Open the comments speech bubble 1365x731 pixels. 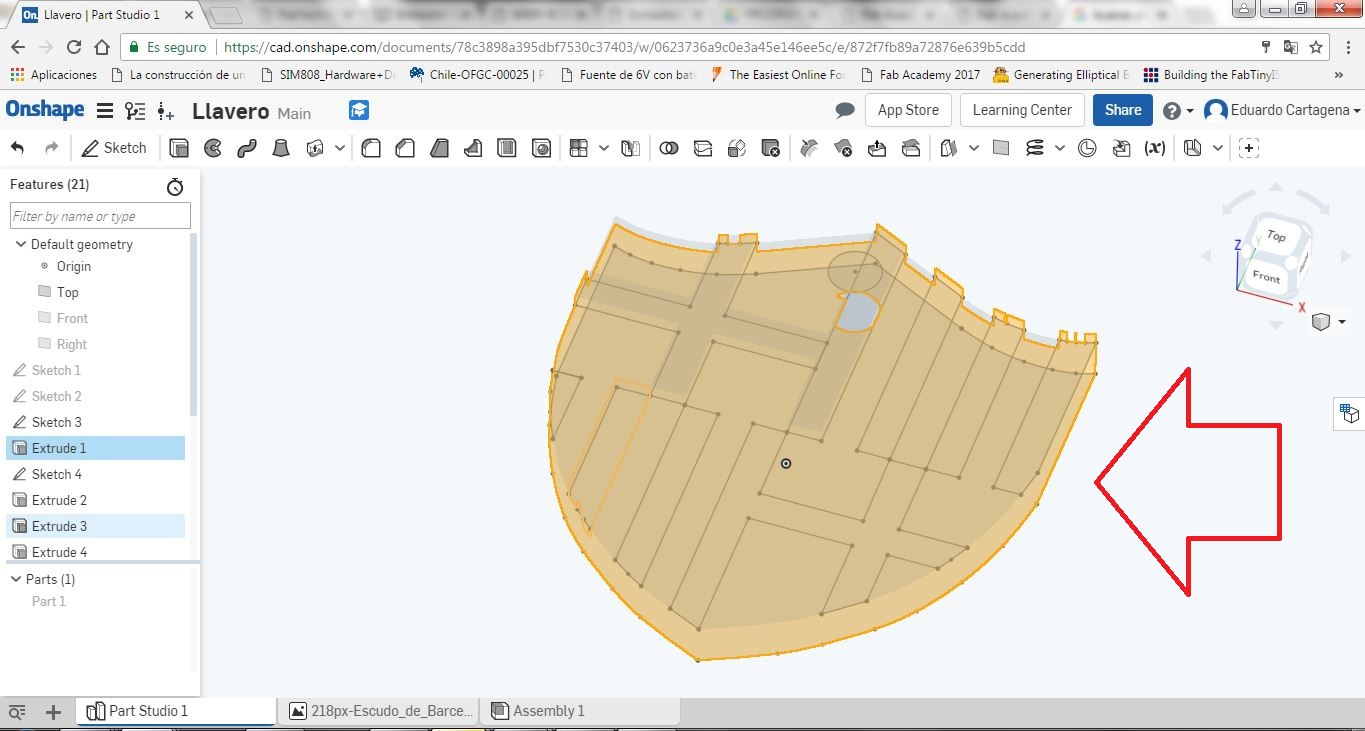845,110
